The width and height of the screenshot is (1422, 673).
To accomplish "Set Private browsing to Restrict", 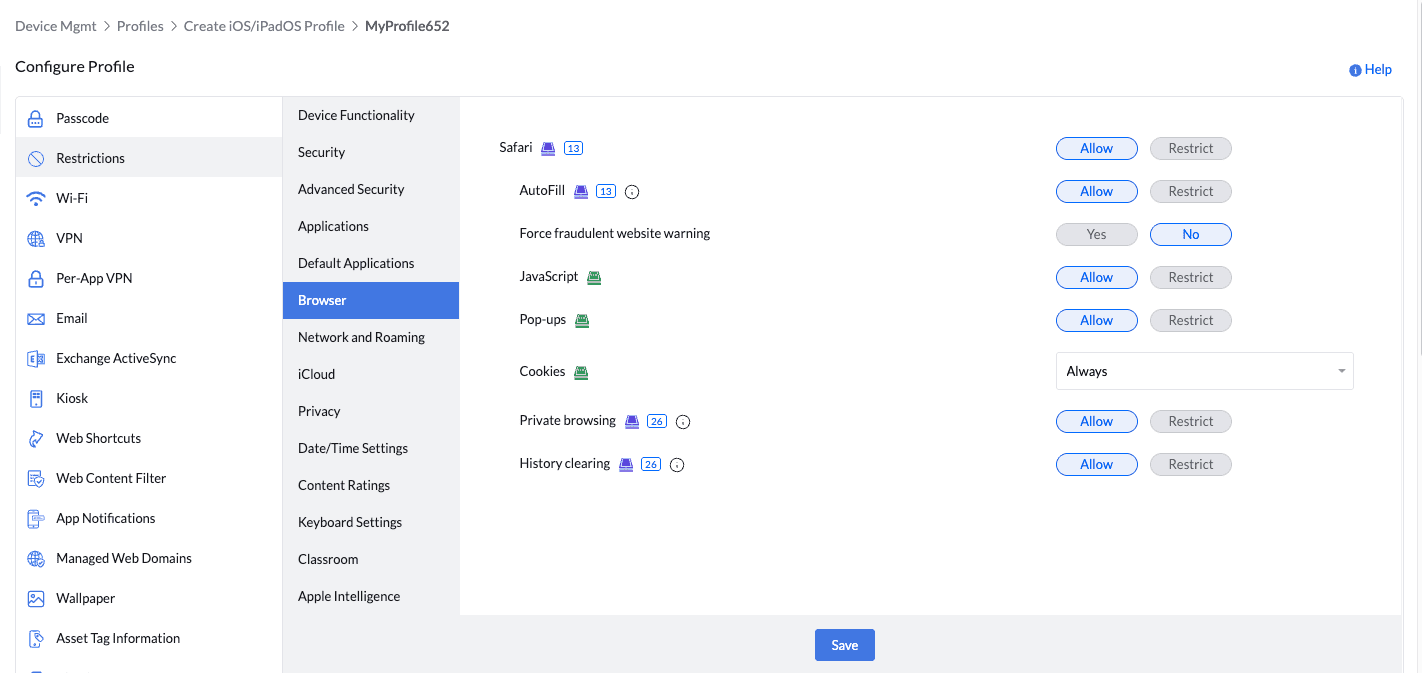I will (x=1191, y=421).
